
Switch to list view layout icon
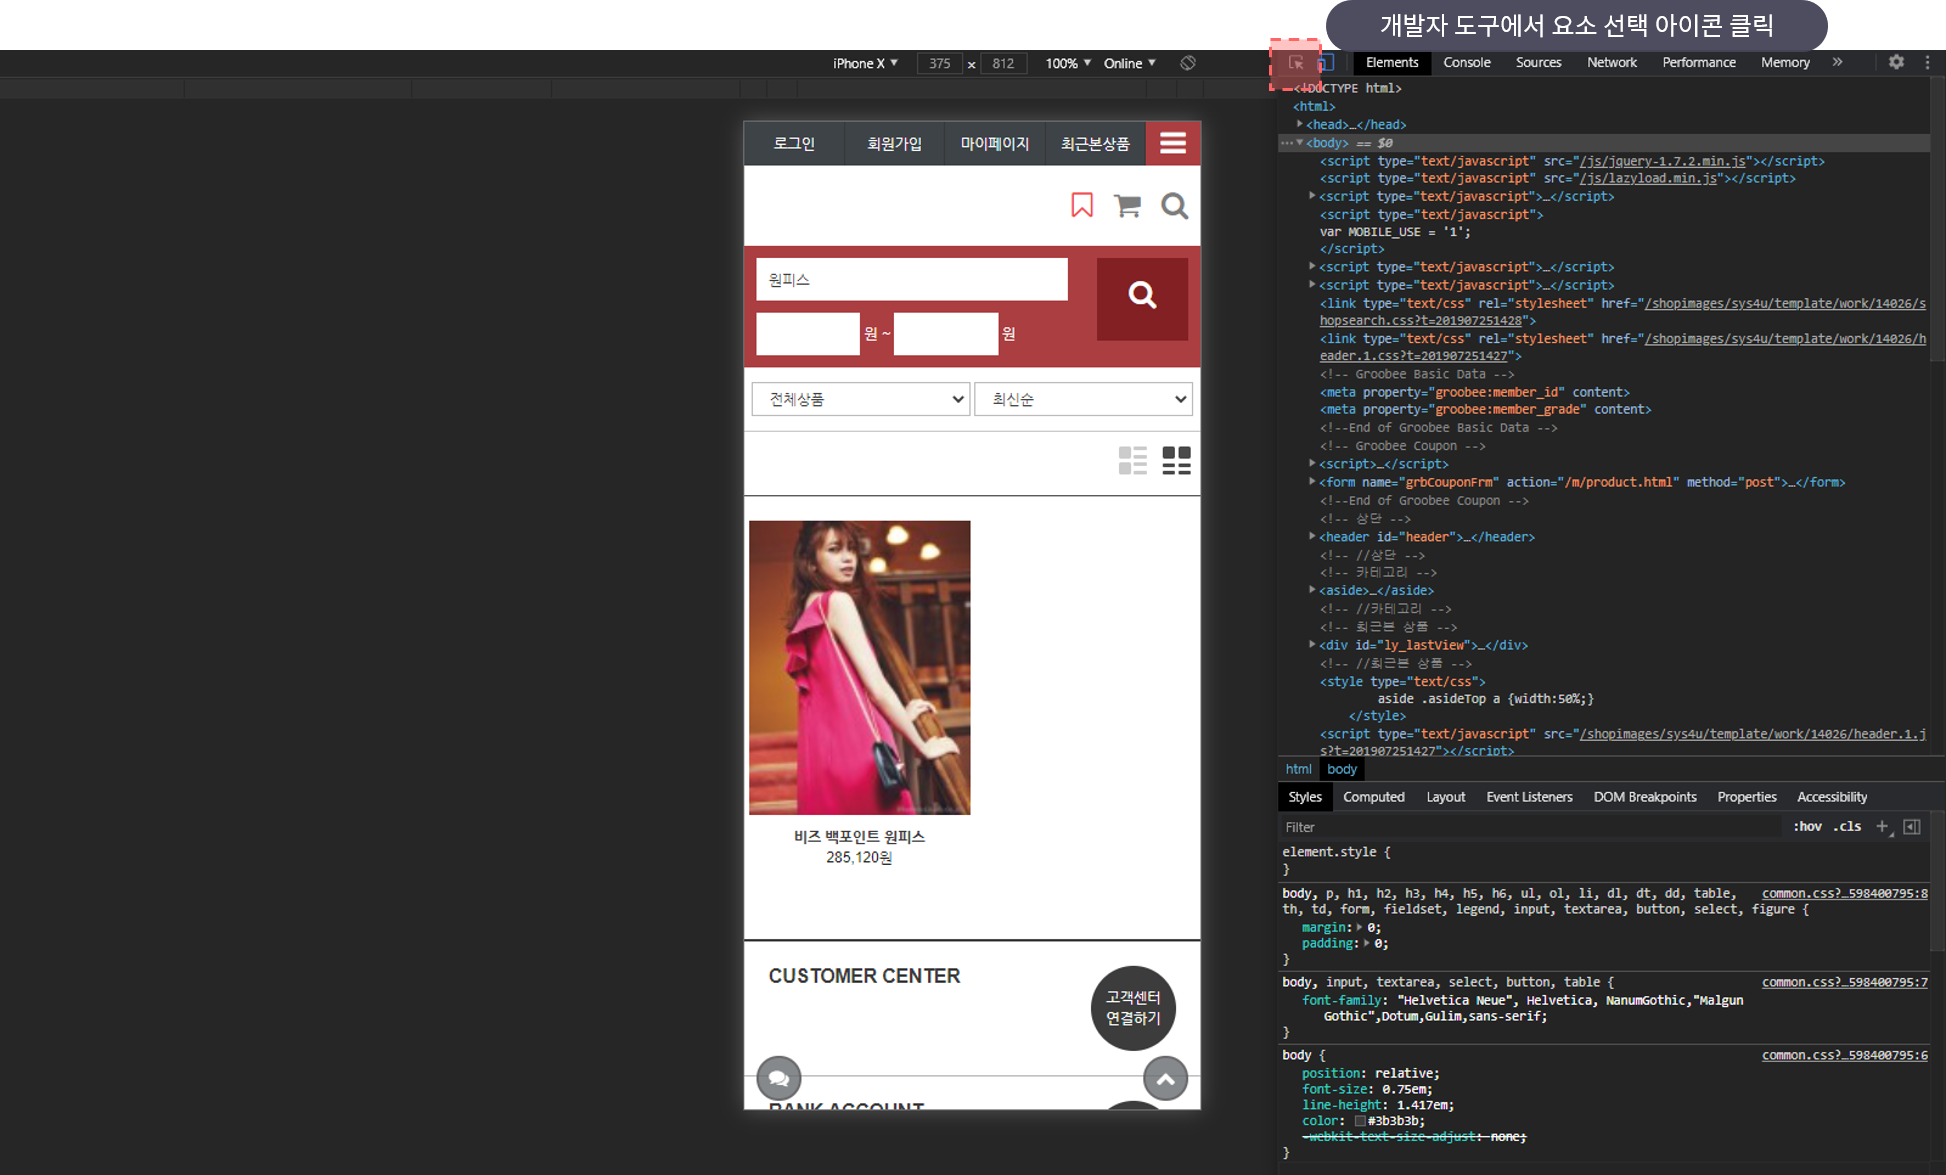1132,460
